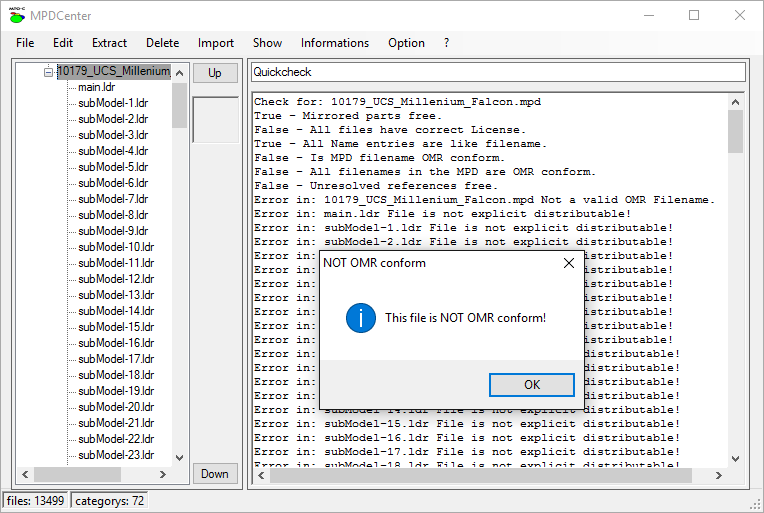Open the Option menu
764x513 pixels.
tap(406, 43)
